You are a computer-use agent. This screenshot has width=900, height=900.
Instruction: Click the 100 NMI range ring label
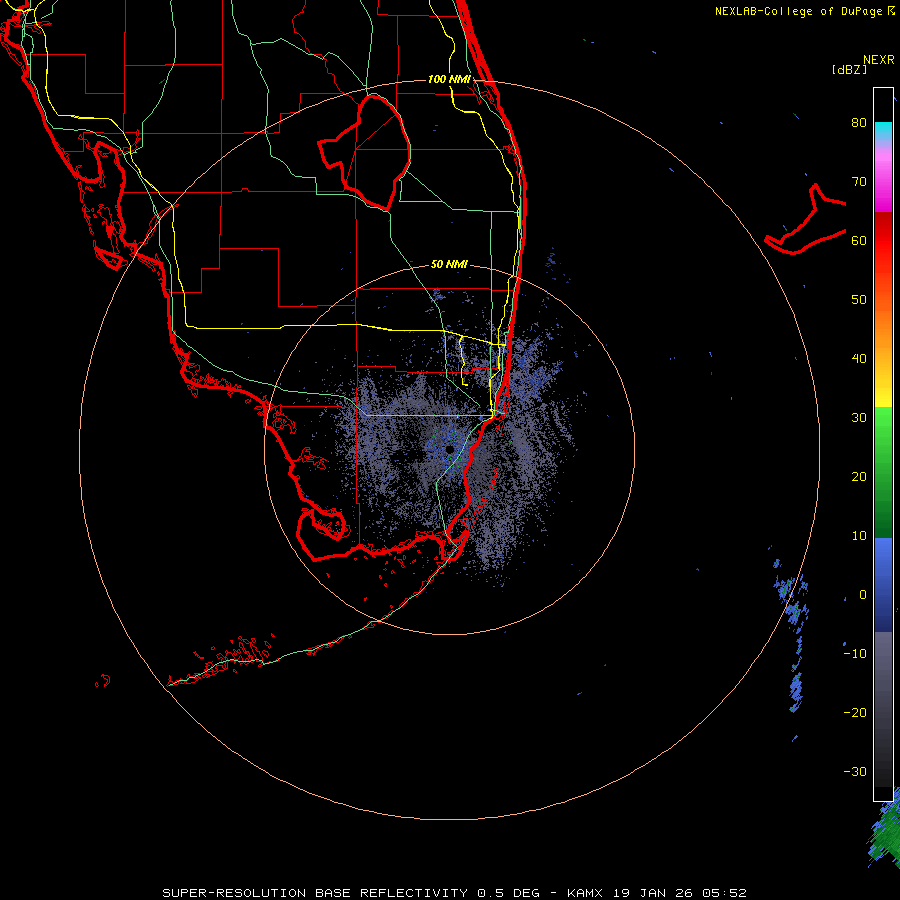(449, 79)
